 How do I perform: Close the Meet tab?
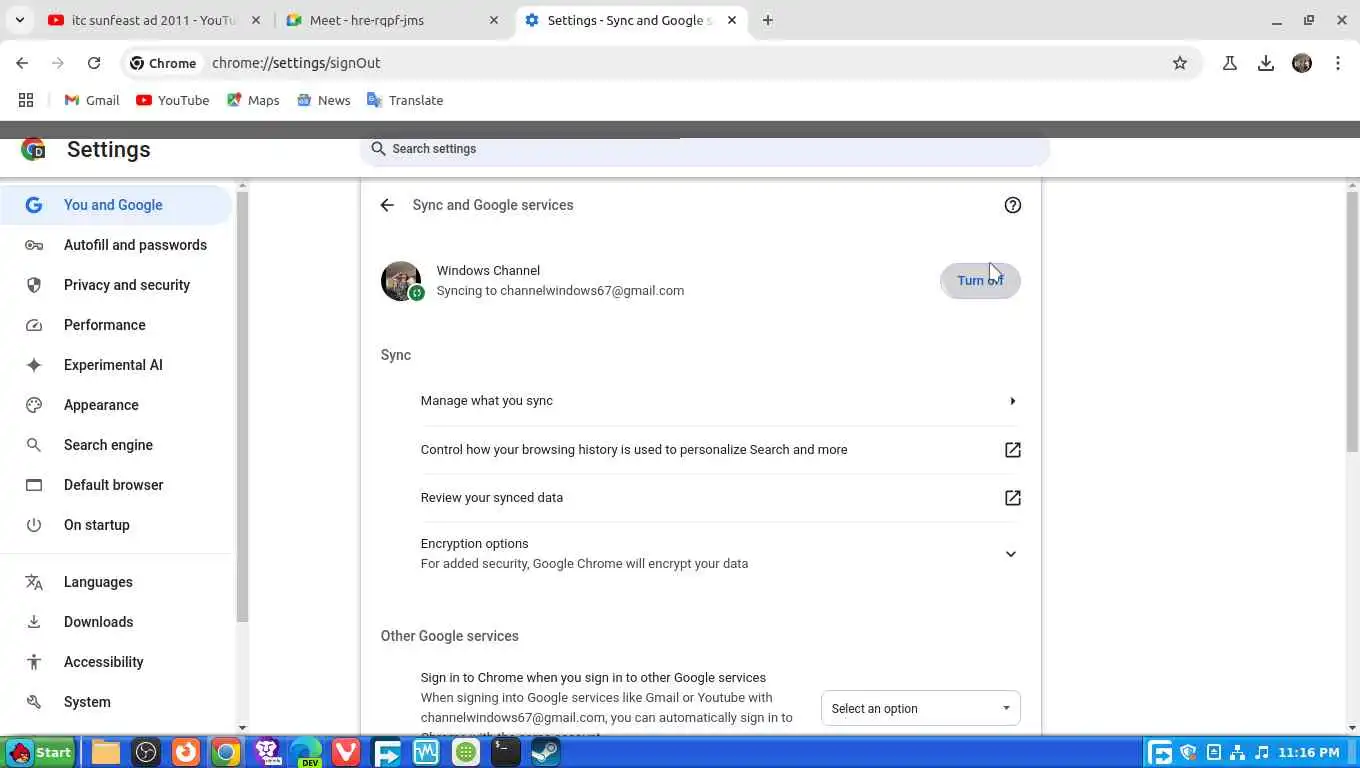494,20
